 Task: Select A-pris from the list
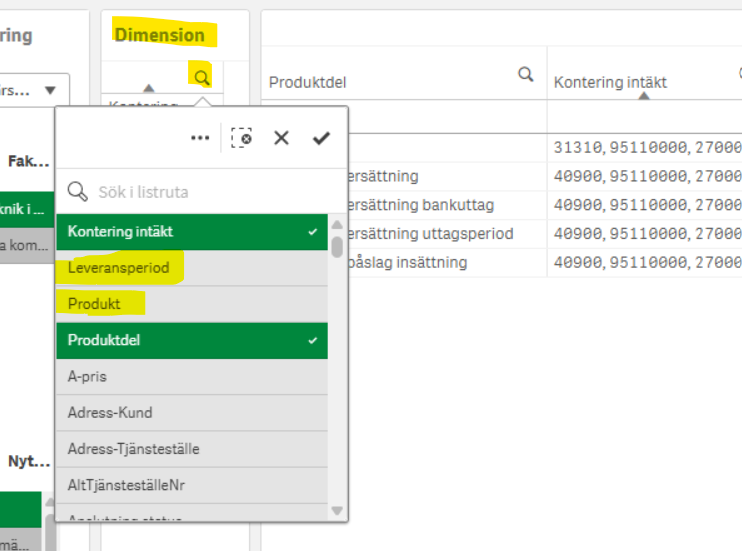click(x=190, y=377)
